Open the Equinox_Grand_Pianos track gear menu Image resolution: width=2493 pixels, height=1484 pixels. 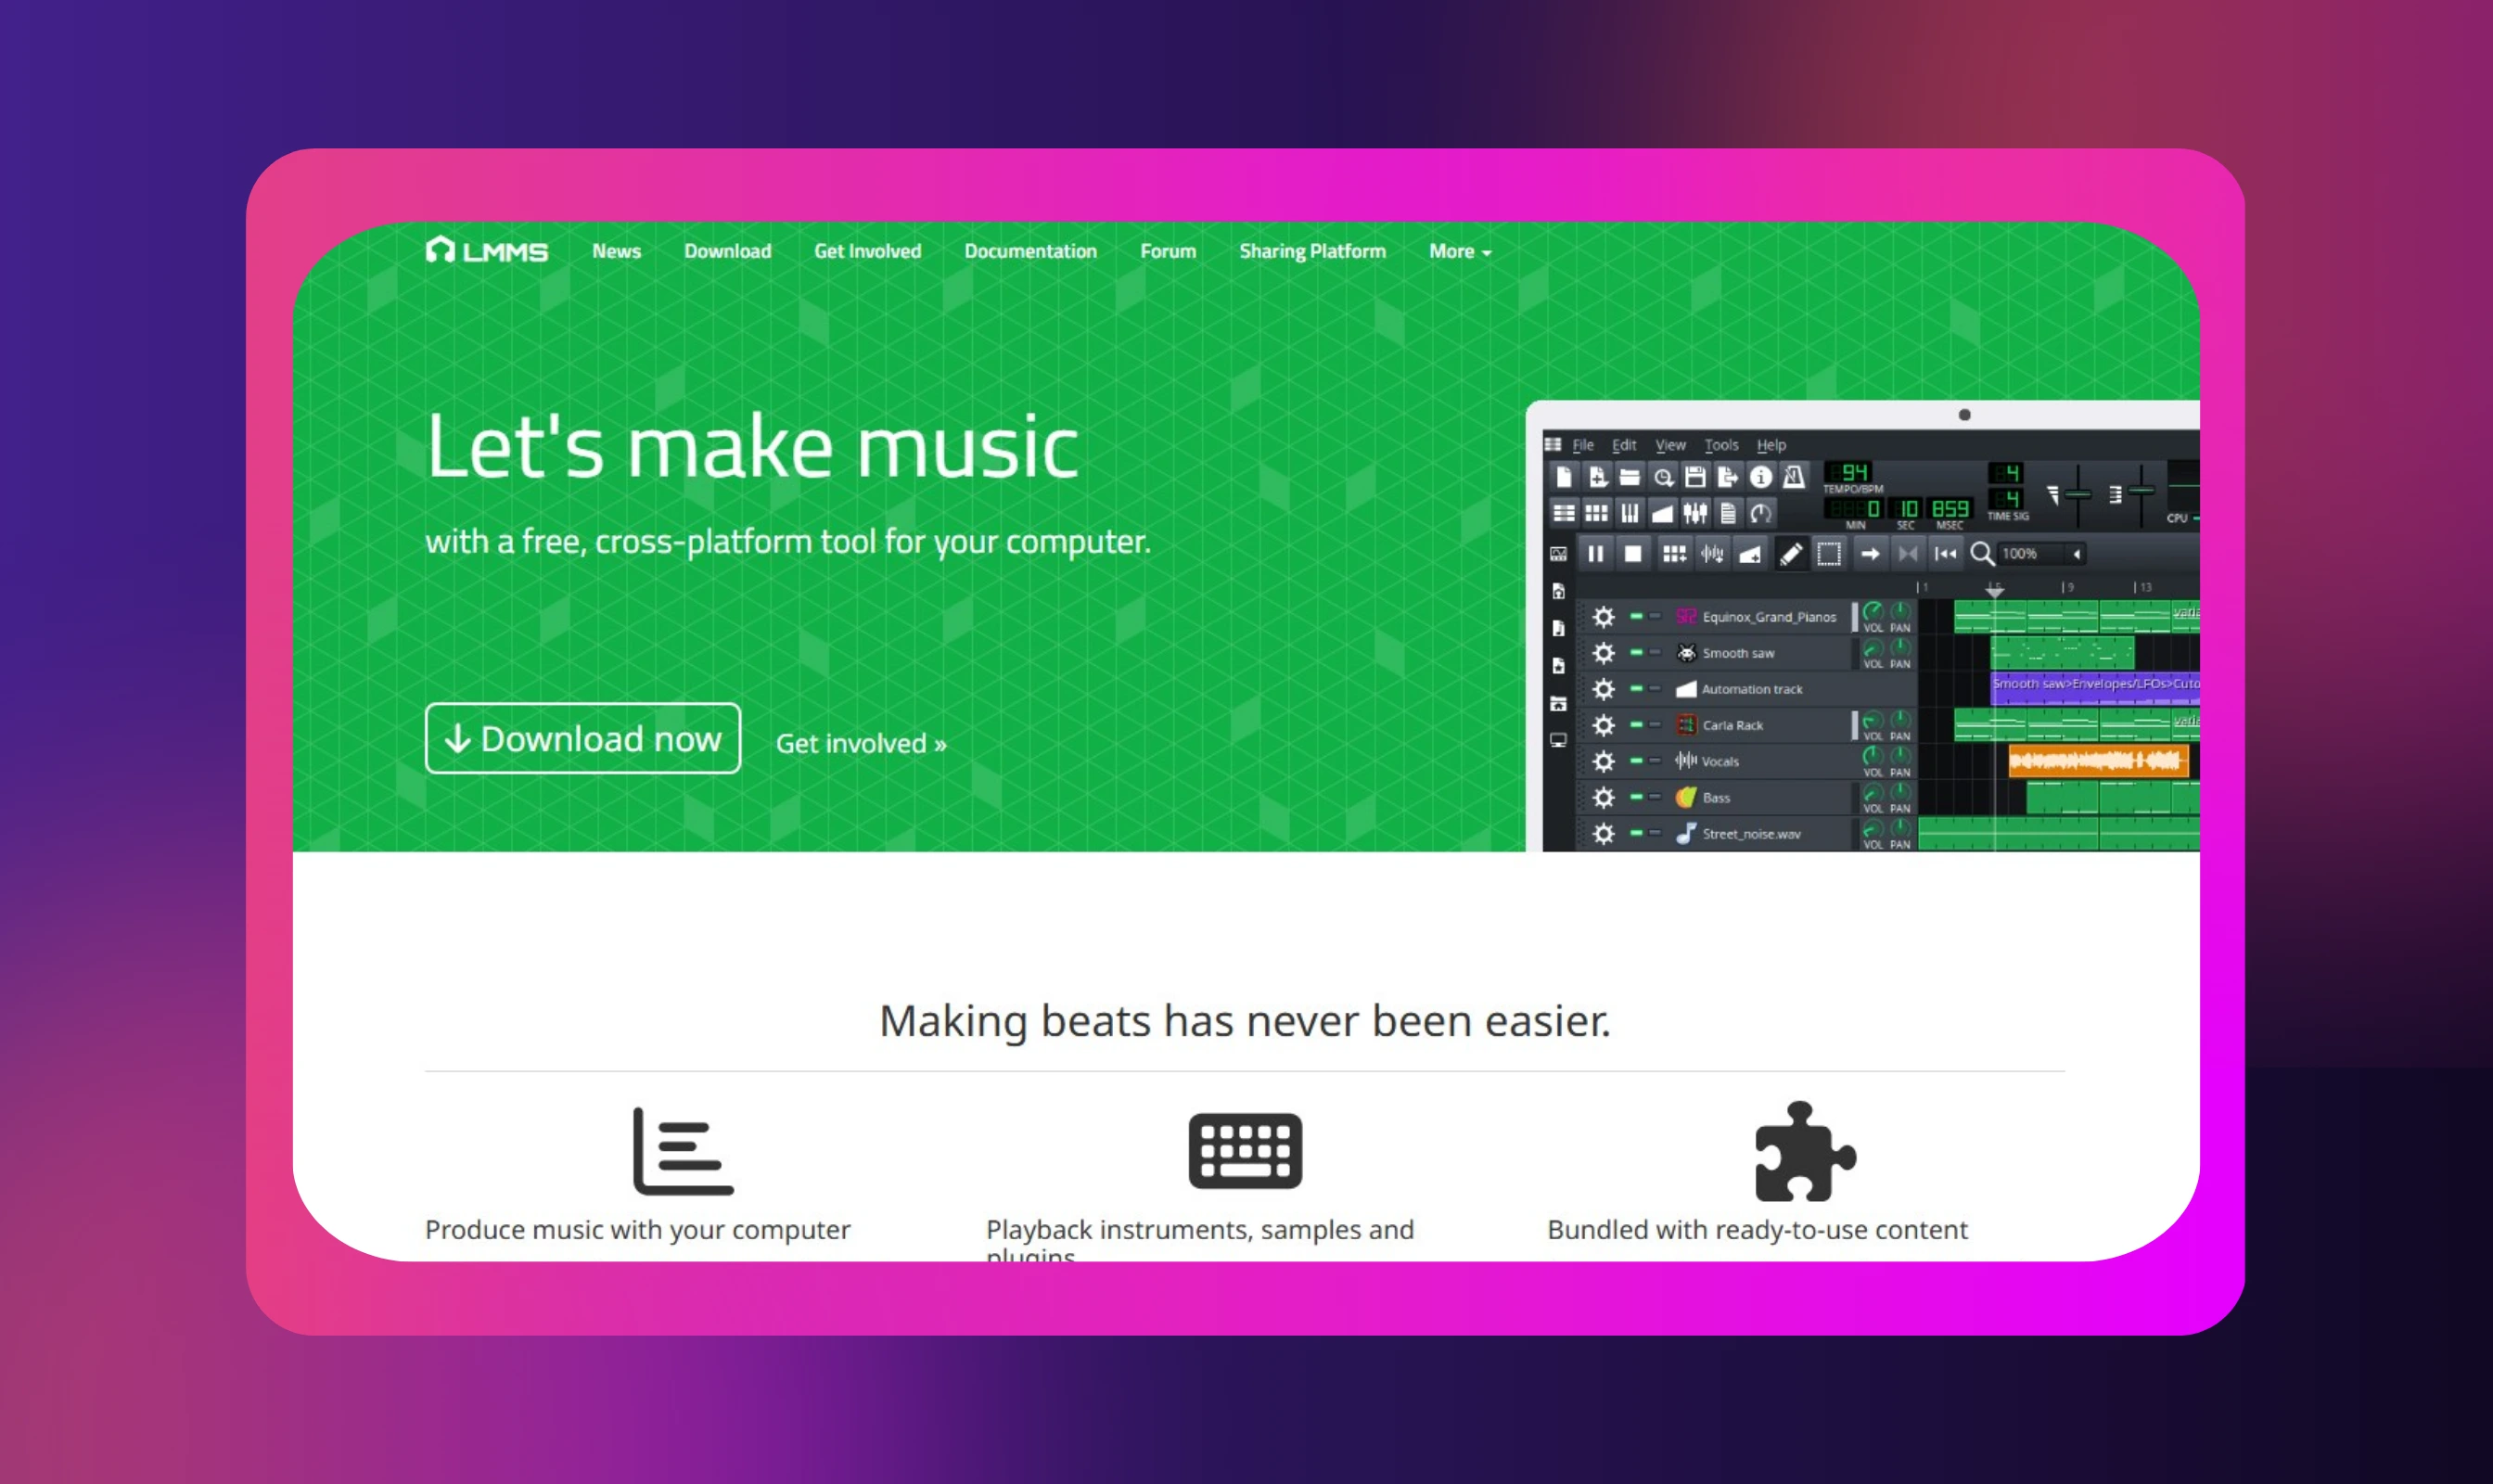1603,617
